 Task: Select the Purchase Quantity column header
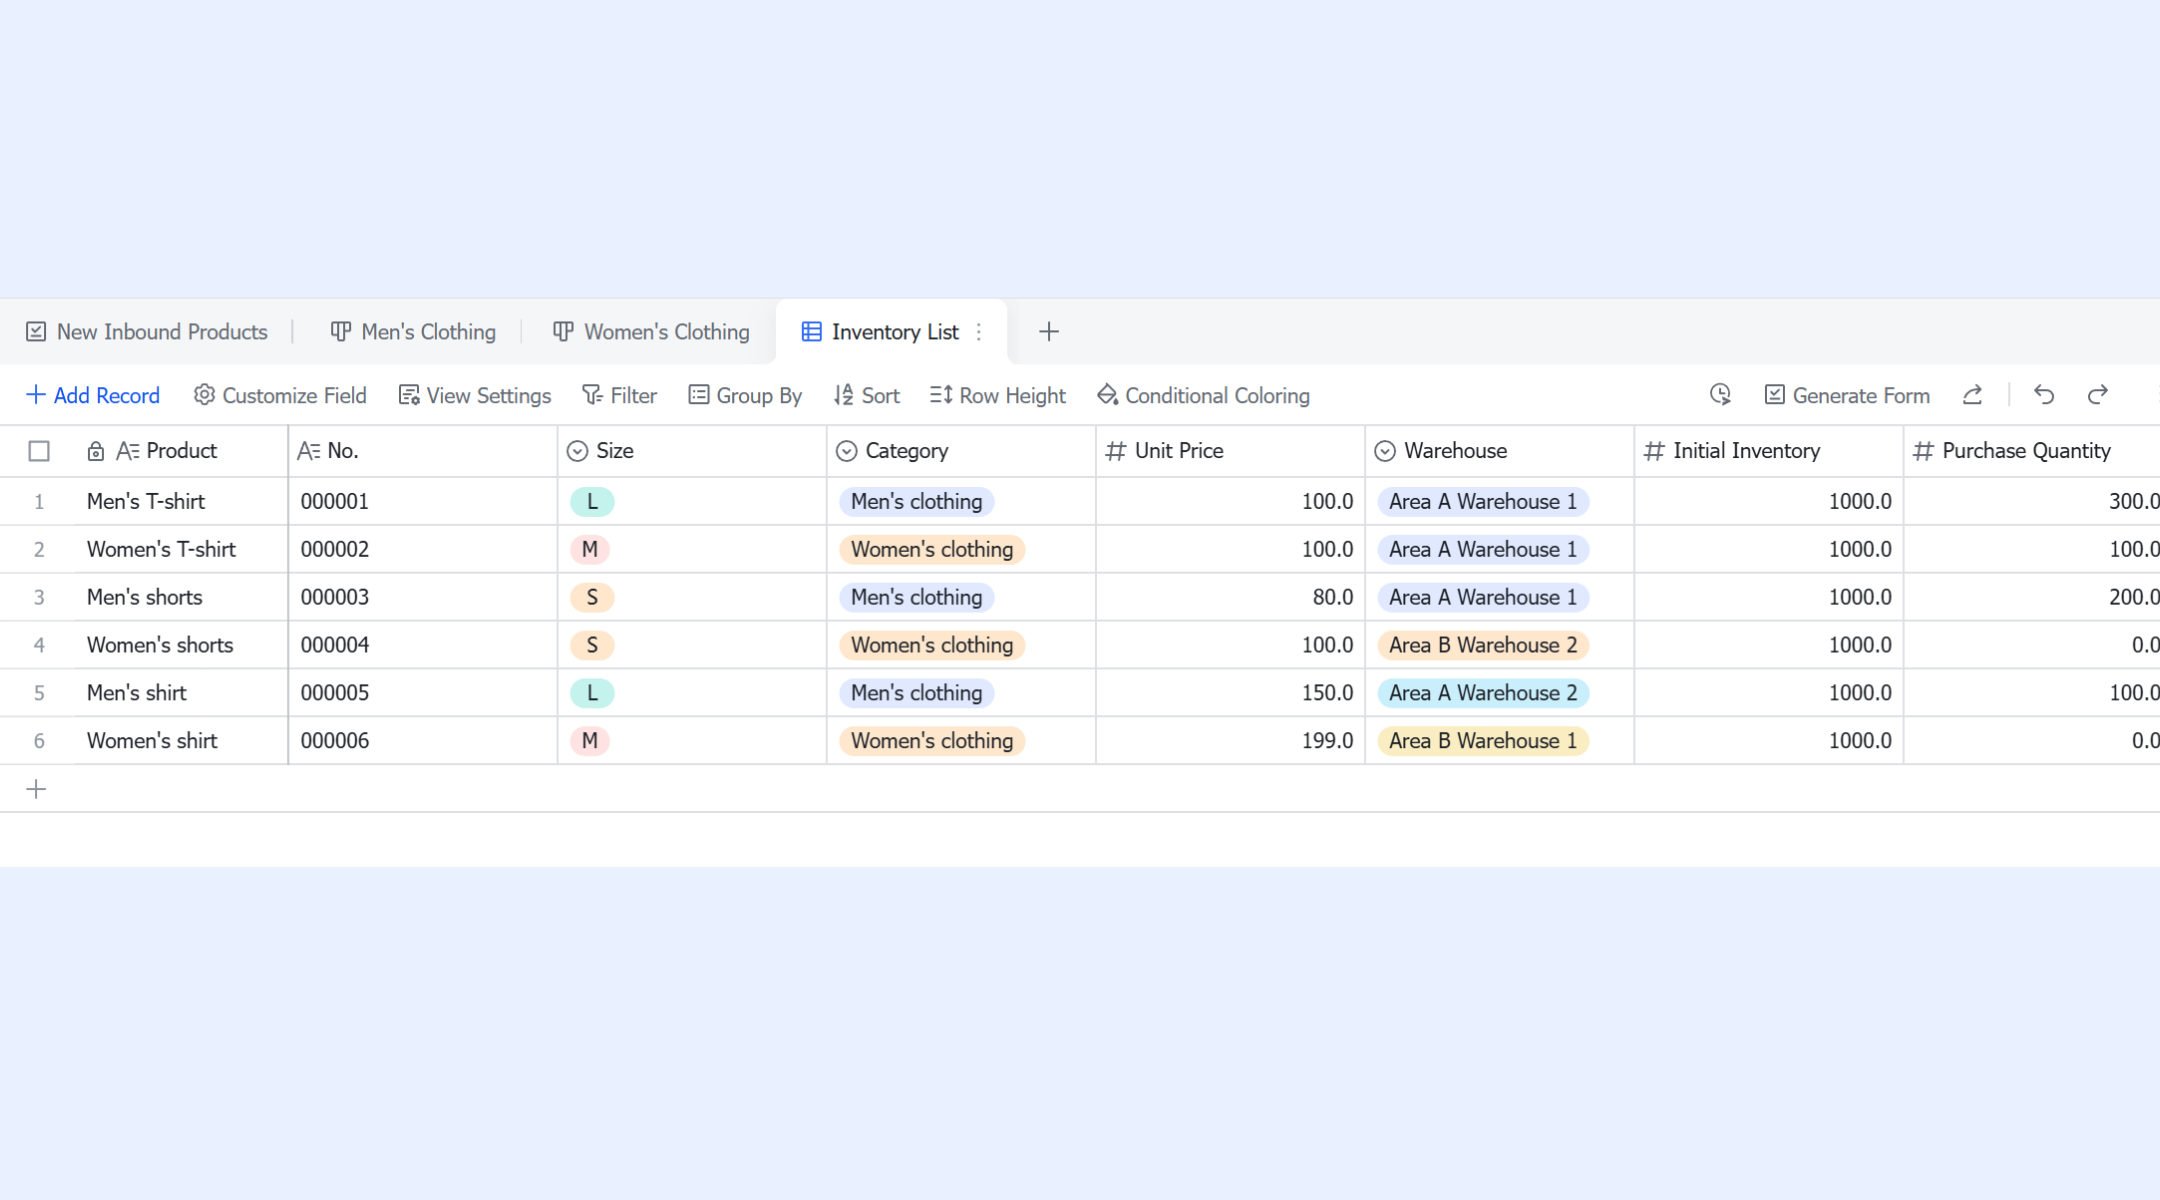pos(2031,451)
